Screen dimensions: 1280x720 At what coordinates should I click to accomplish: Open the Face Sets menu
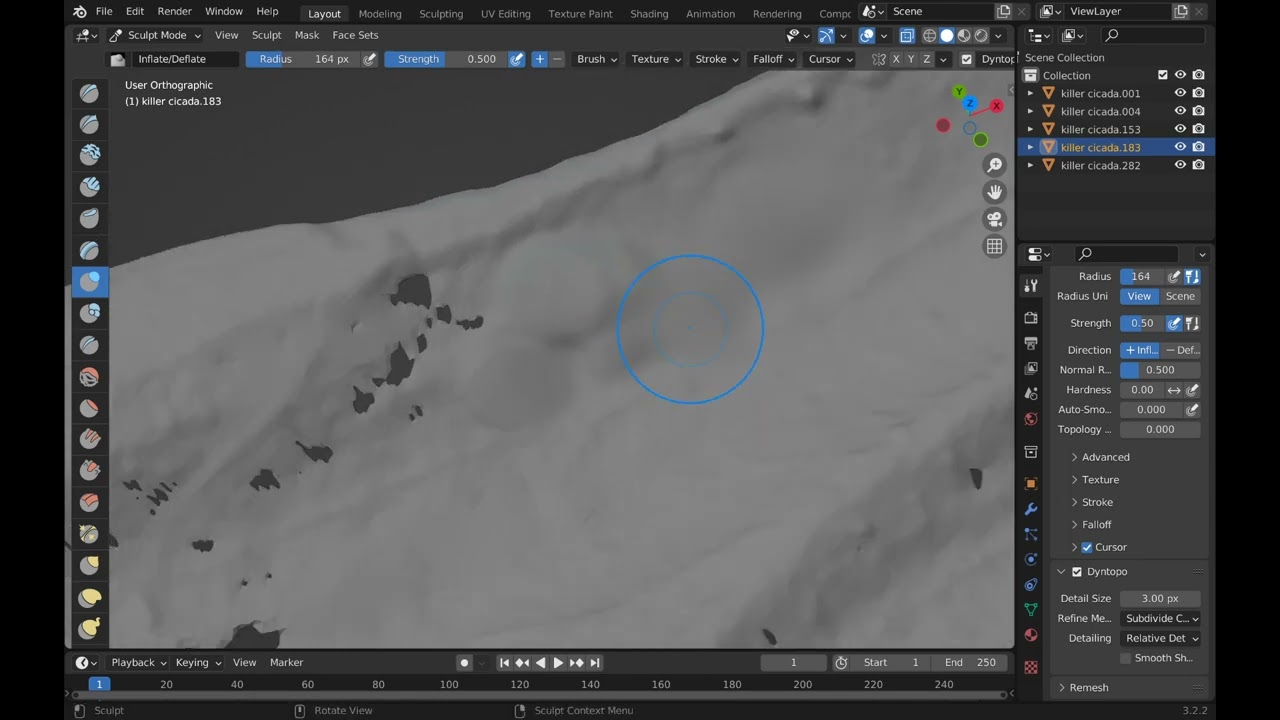coord(355,35)
